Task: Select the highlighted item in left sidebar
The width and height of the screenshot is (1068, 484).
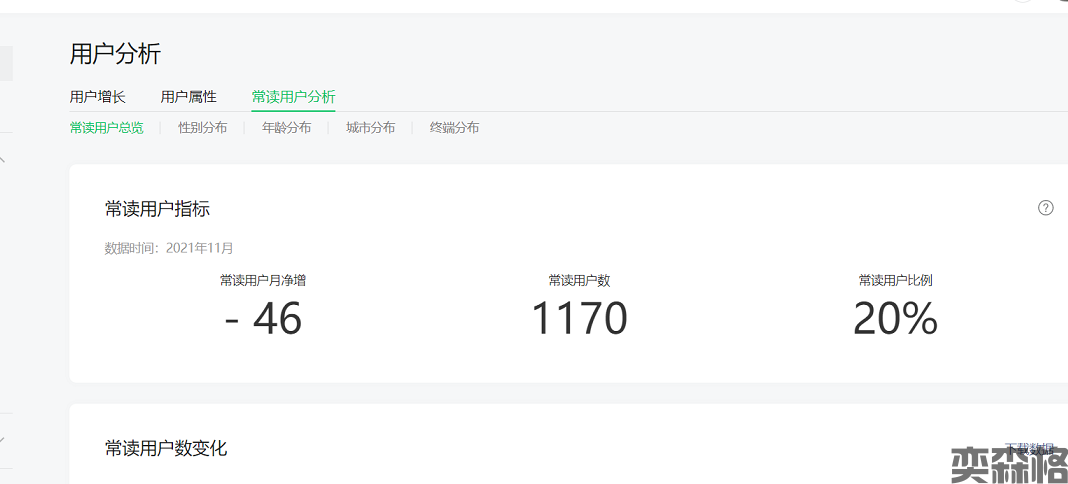Action: click(x=6, y=63)
